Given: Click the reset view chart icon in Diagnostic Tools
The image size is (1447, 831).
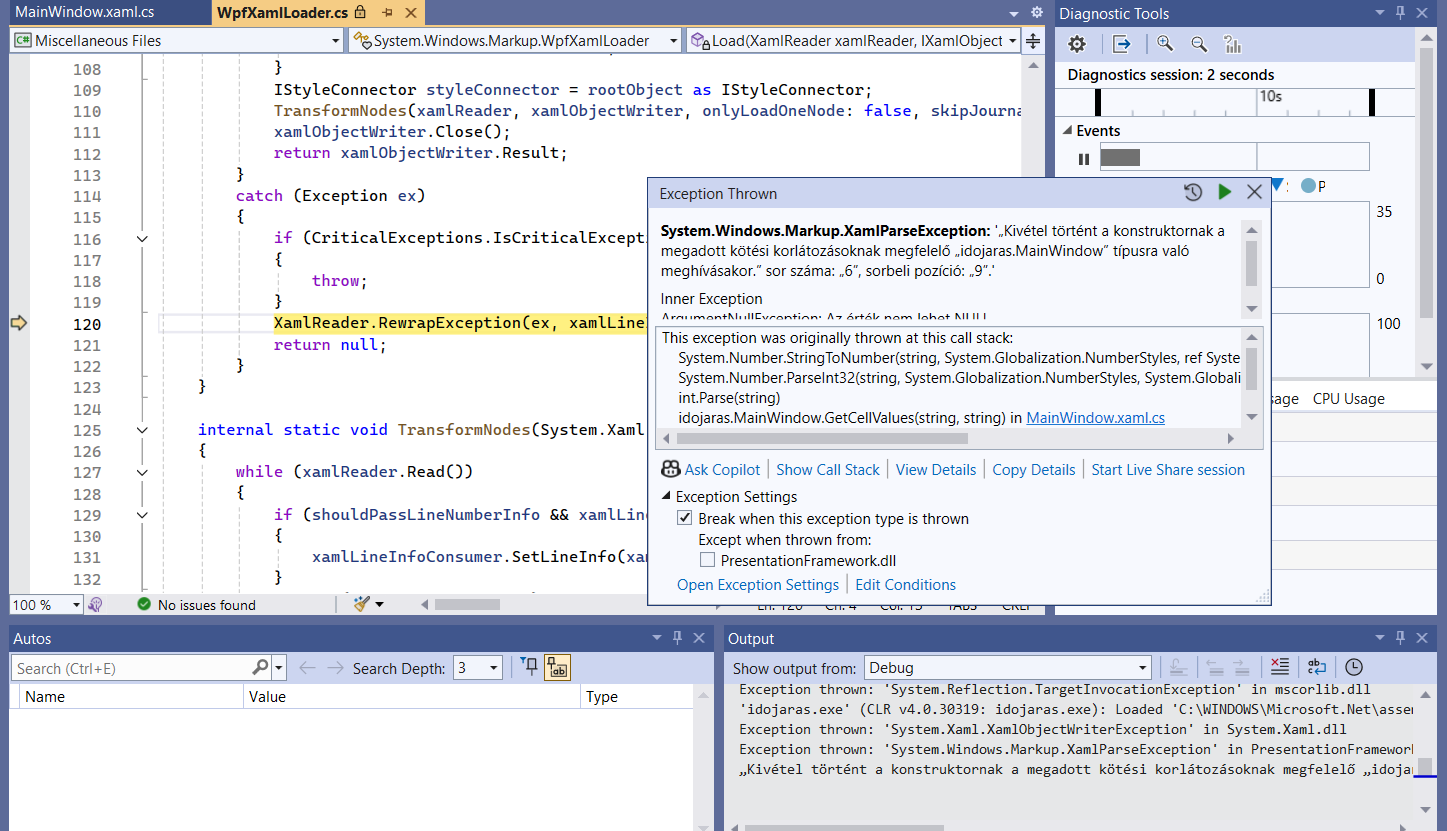Looking at the screenshot, I should point(1232,44).
